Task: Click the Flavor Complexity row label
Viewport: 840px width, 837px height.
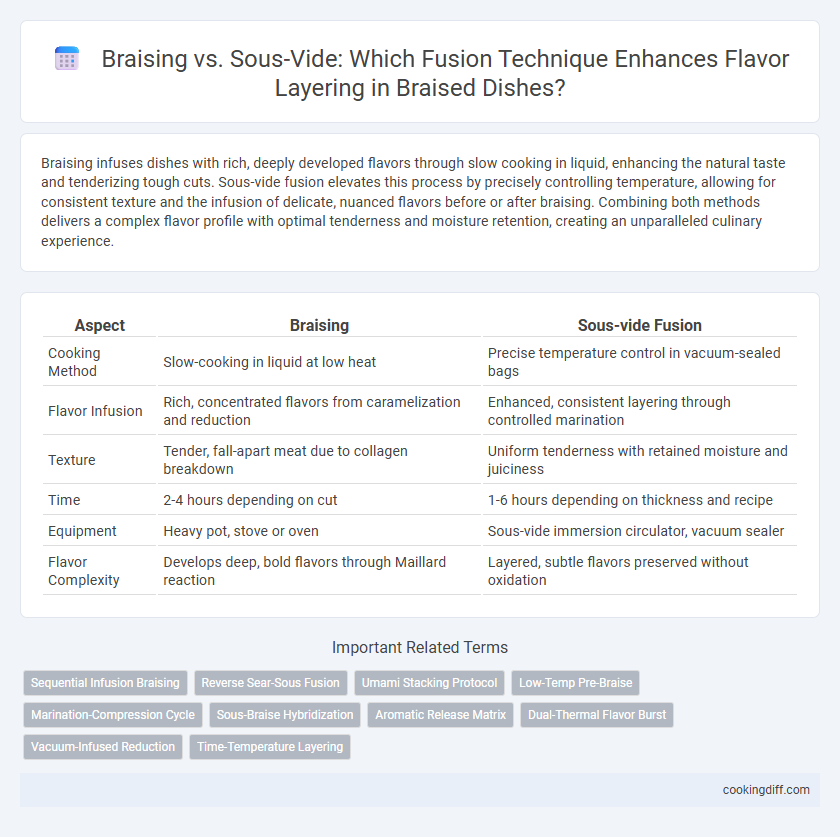Action: coord(84,571)
